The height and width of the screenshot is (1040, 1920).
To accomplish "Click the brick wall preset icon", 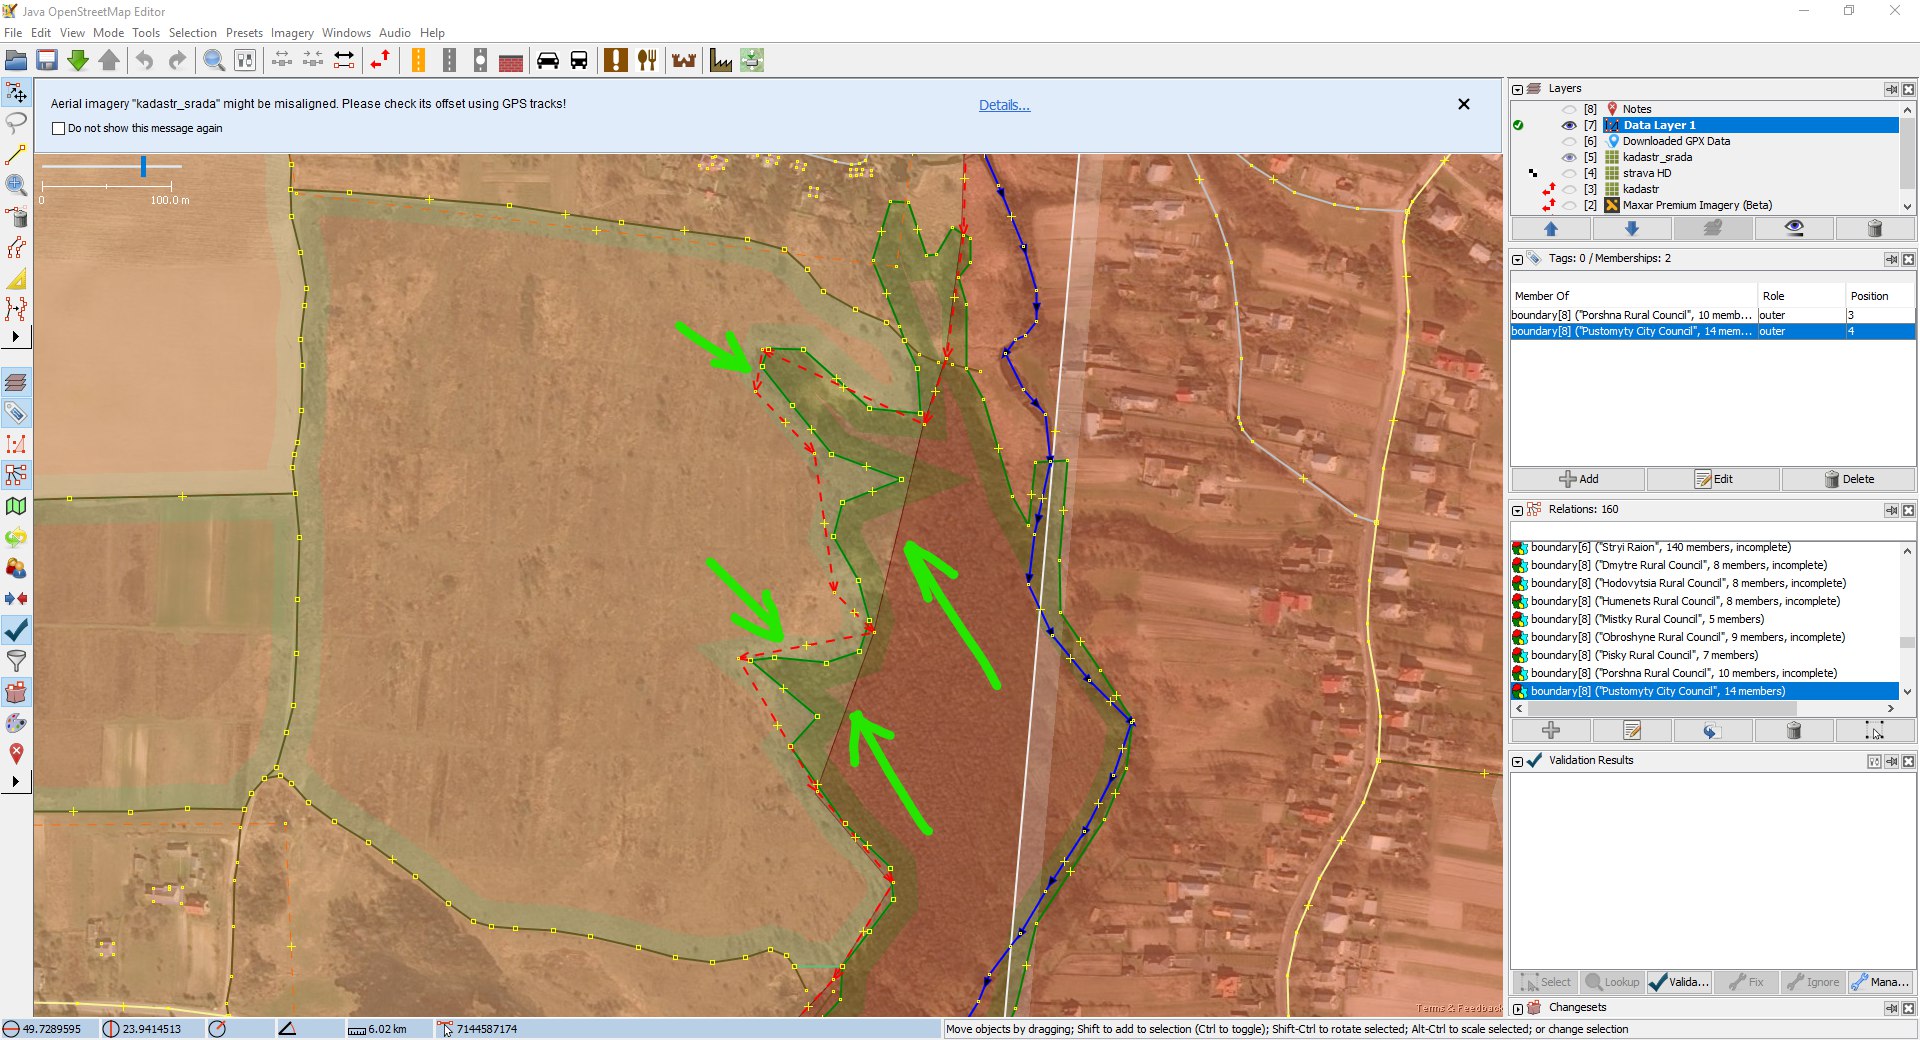I will click(x=511, y=61).
